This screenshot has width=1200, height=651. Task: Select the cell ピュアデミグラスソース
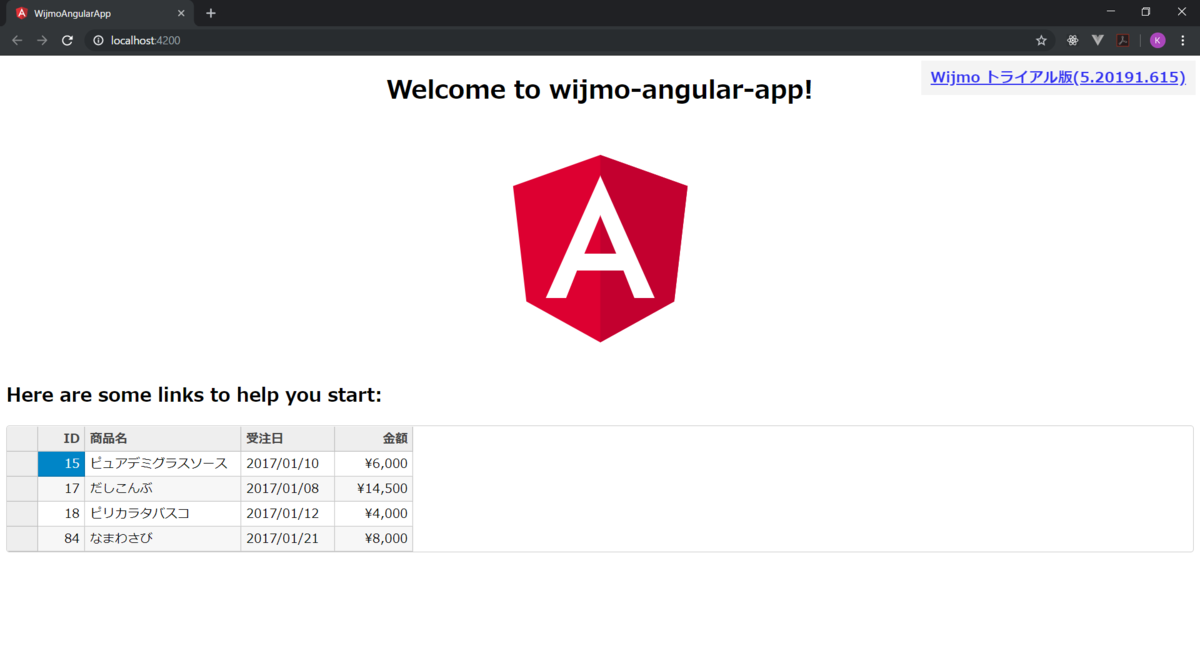[163, 464]
